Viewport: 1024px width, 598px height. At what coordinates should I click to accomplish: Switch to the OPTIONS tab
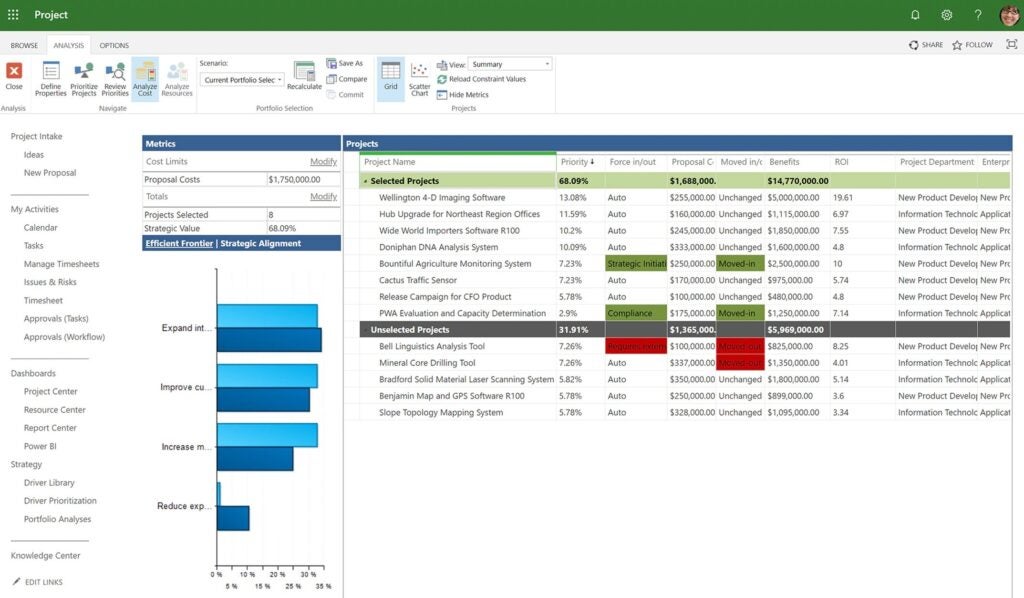(113, 45)
